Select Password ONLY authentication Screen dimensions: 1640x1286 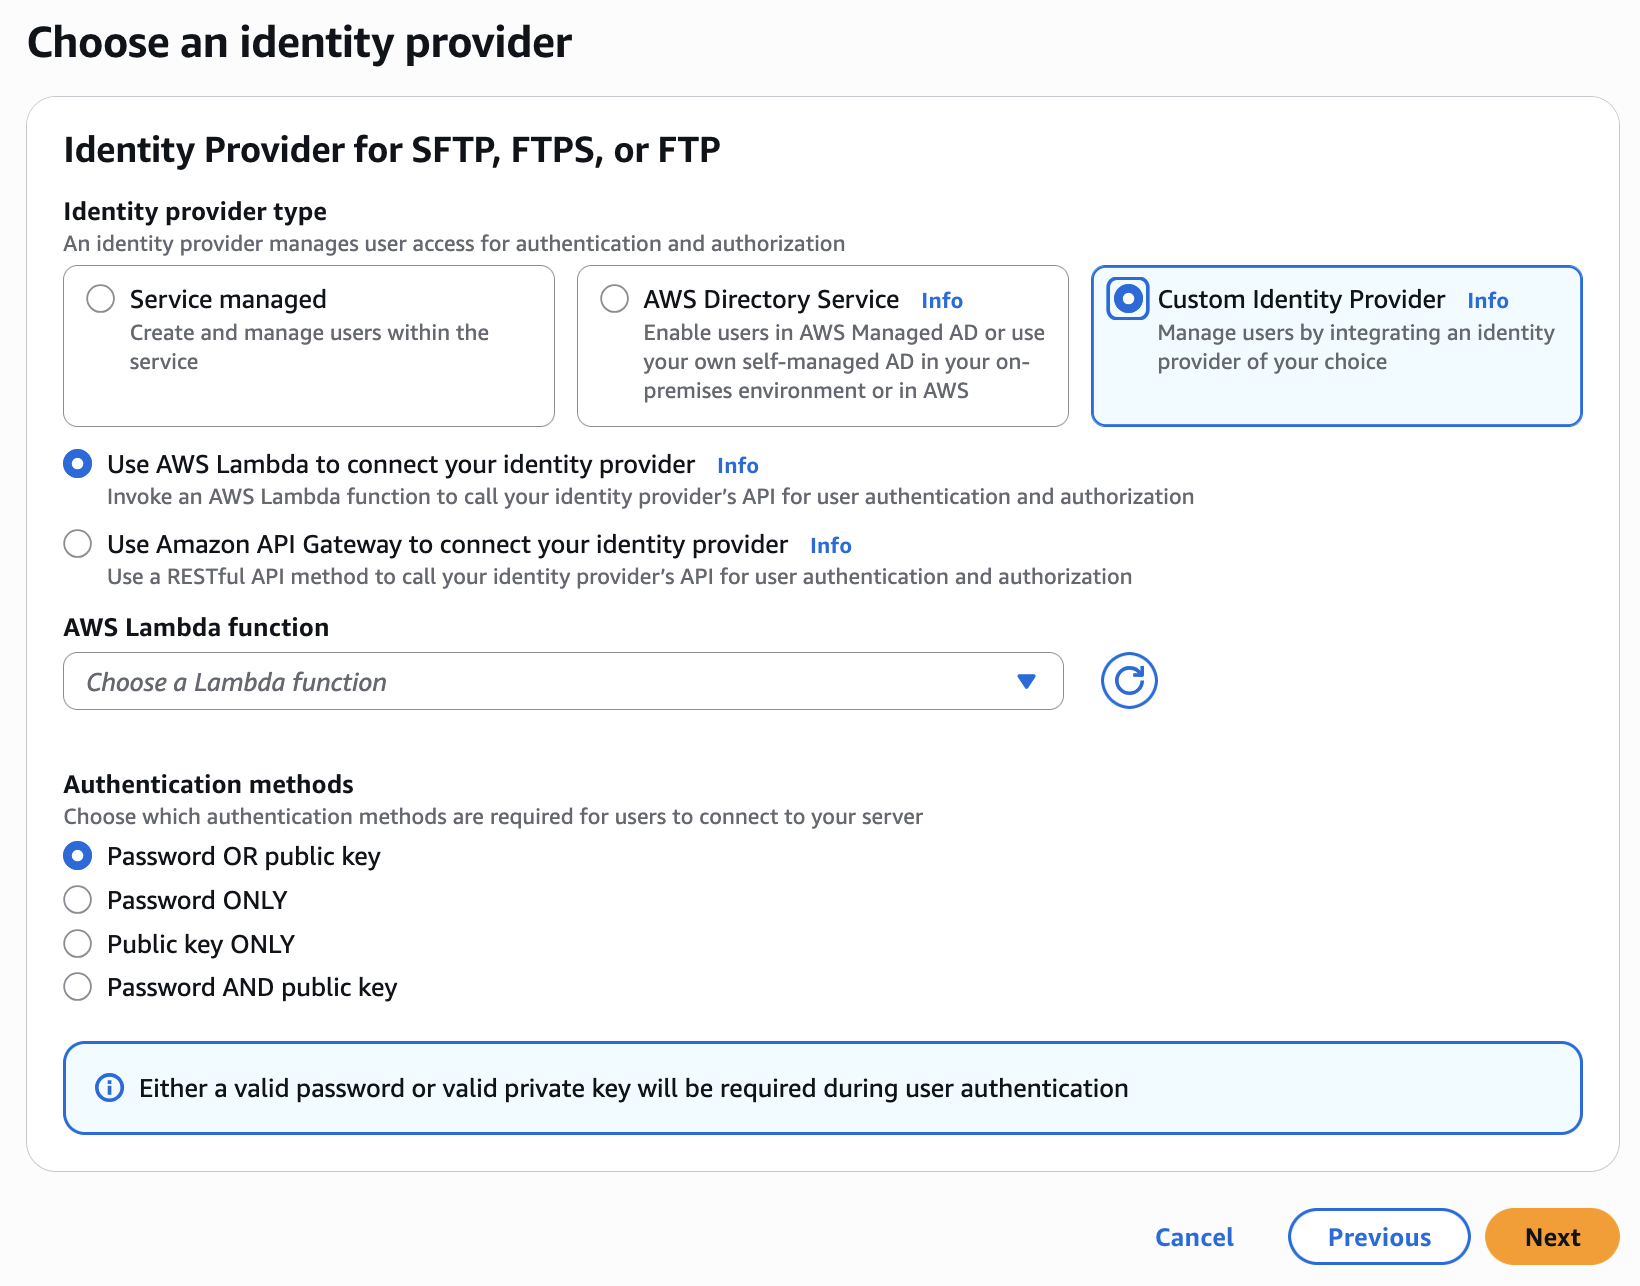(x=78, y=900)
